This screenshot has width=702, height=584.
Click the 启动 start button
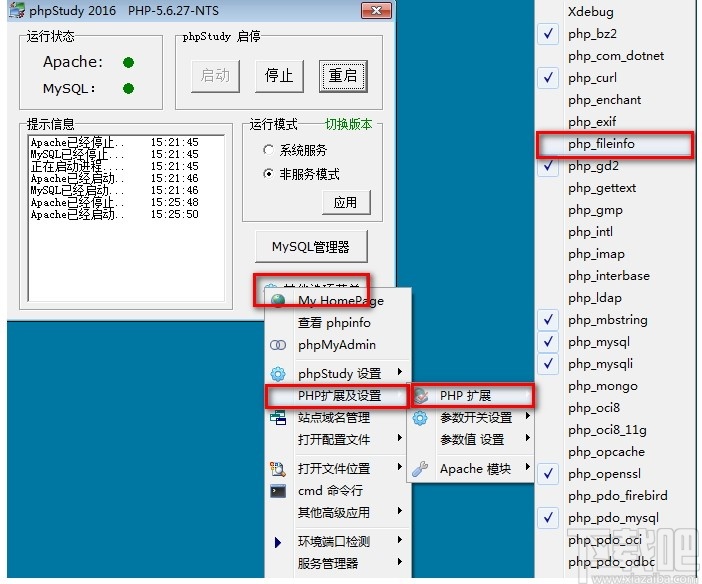[x=215, y=76]
